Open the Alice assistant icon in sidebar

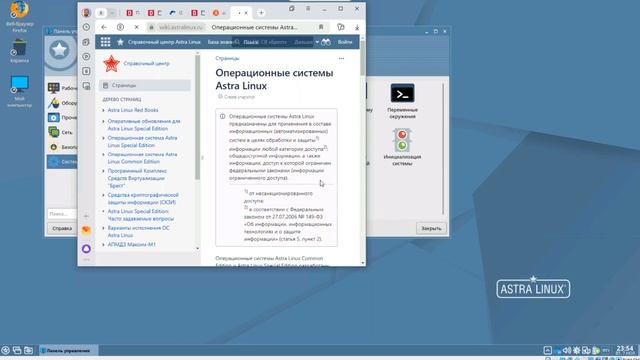click(86, 249)
